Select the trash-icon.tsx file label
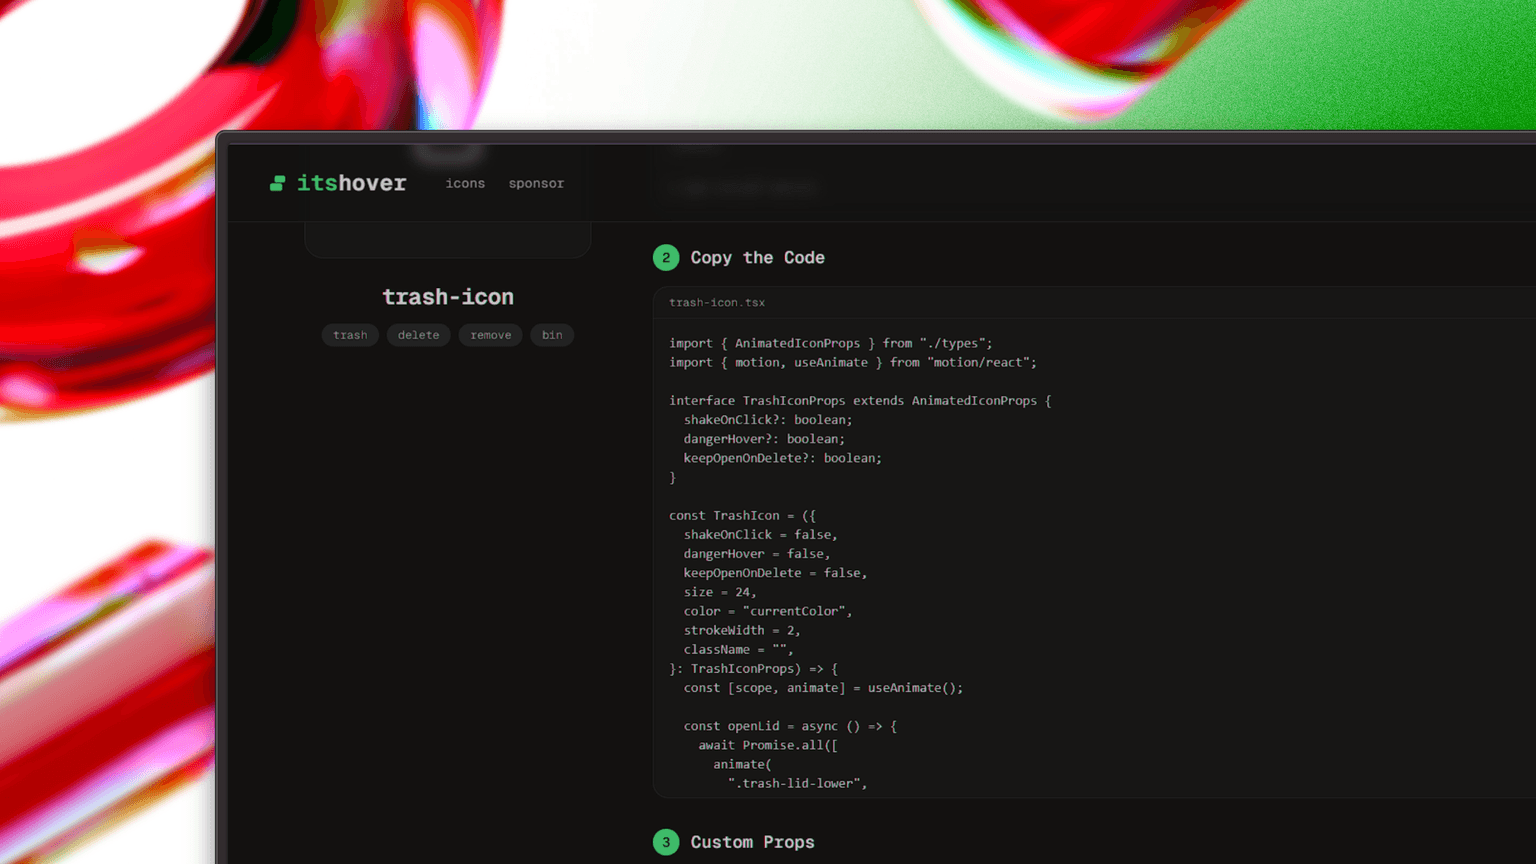The width and height of the screenshot is (1536, 864). 717,302
